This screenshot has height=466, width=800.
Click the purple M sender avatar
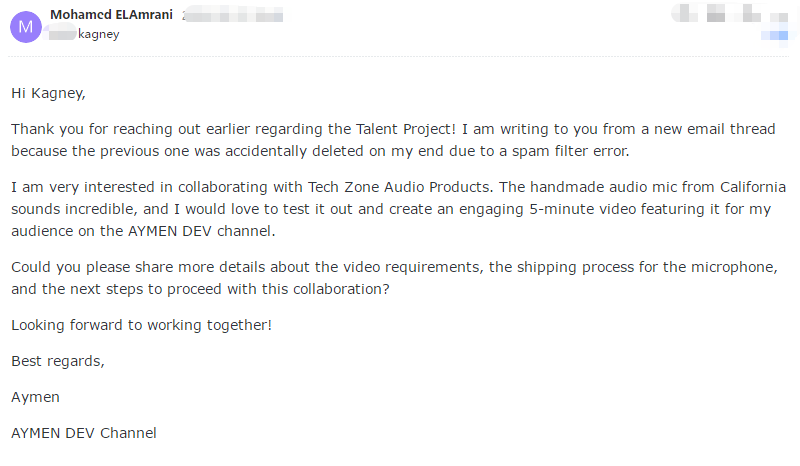click(x=26, y=25)
